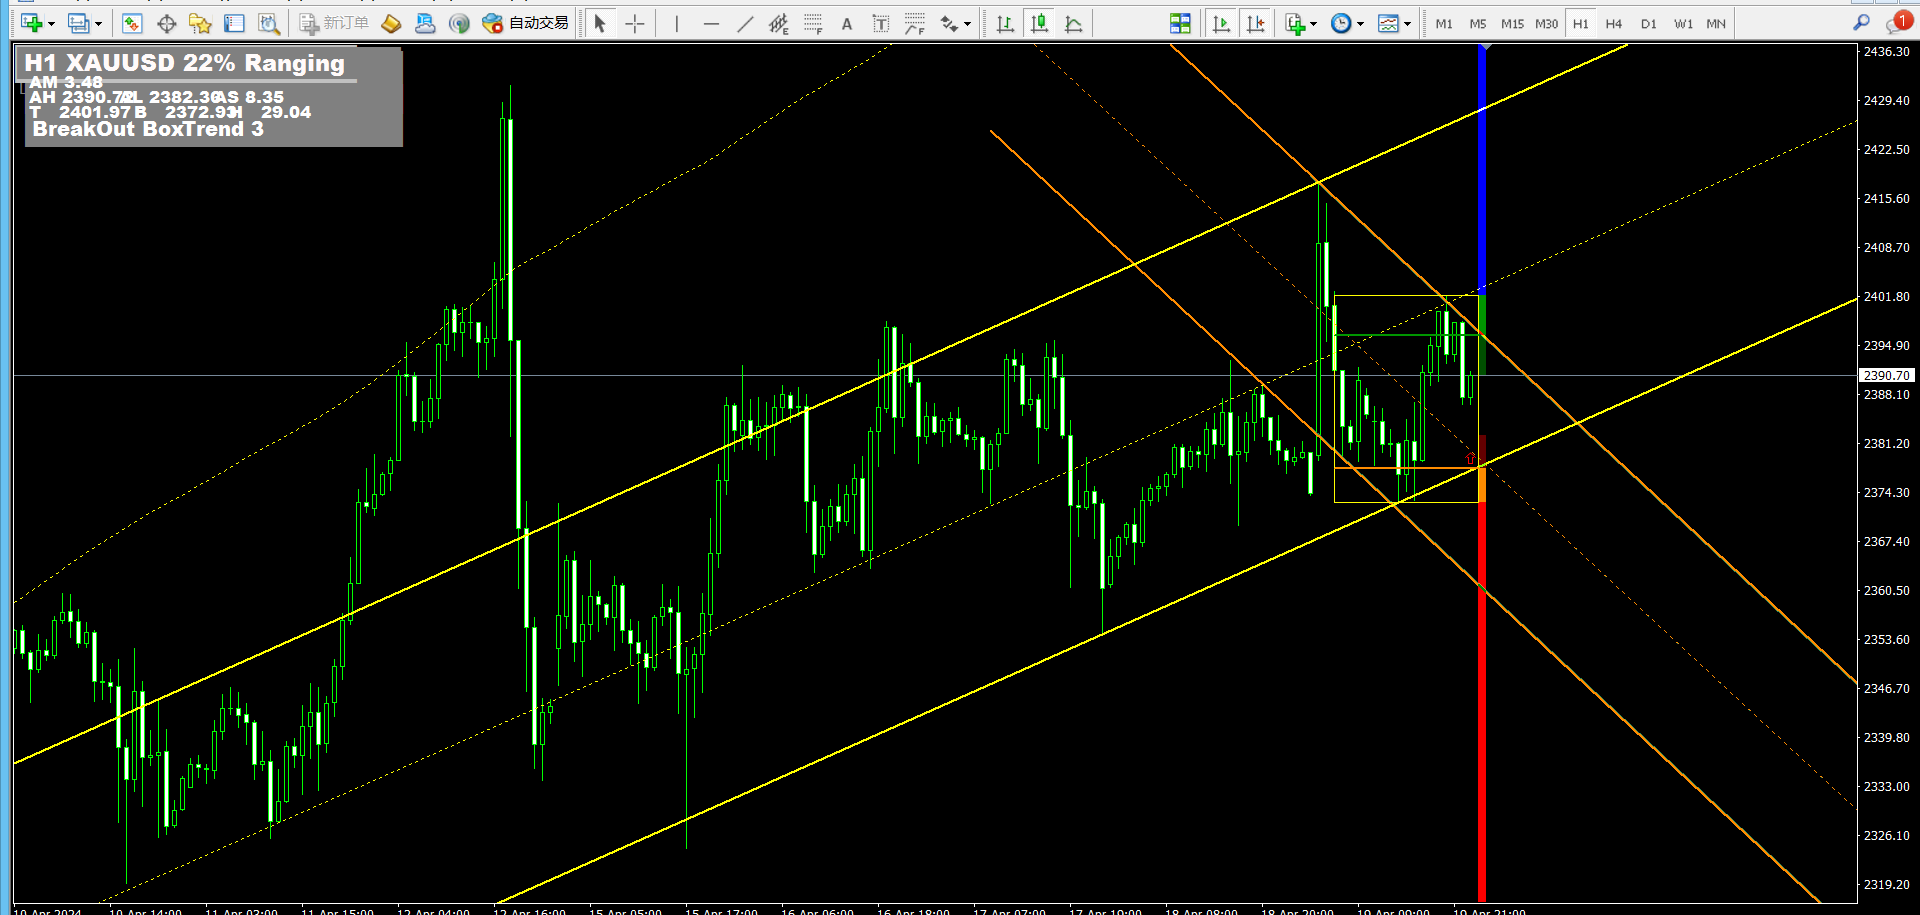Switch to the D1 daily timeframe
The height and width of the screenshot is (915, 1920).
click(x=1648, y=24)
